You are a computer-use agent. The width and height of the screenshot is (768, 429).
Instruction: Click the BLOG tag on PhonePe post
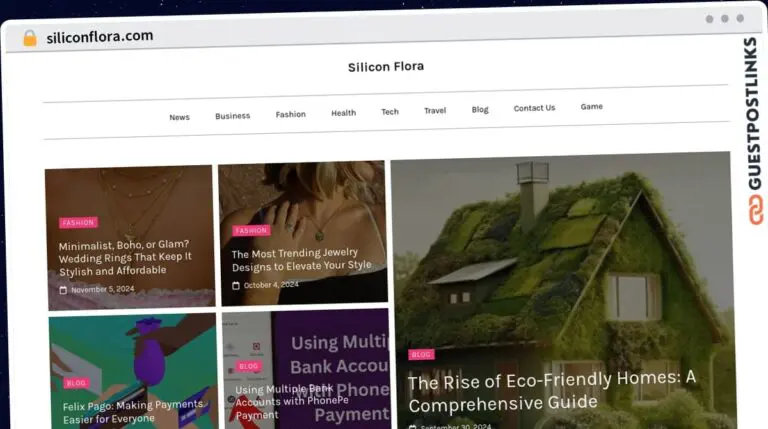pos(248,366)
